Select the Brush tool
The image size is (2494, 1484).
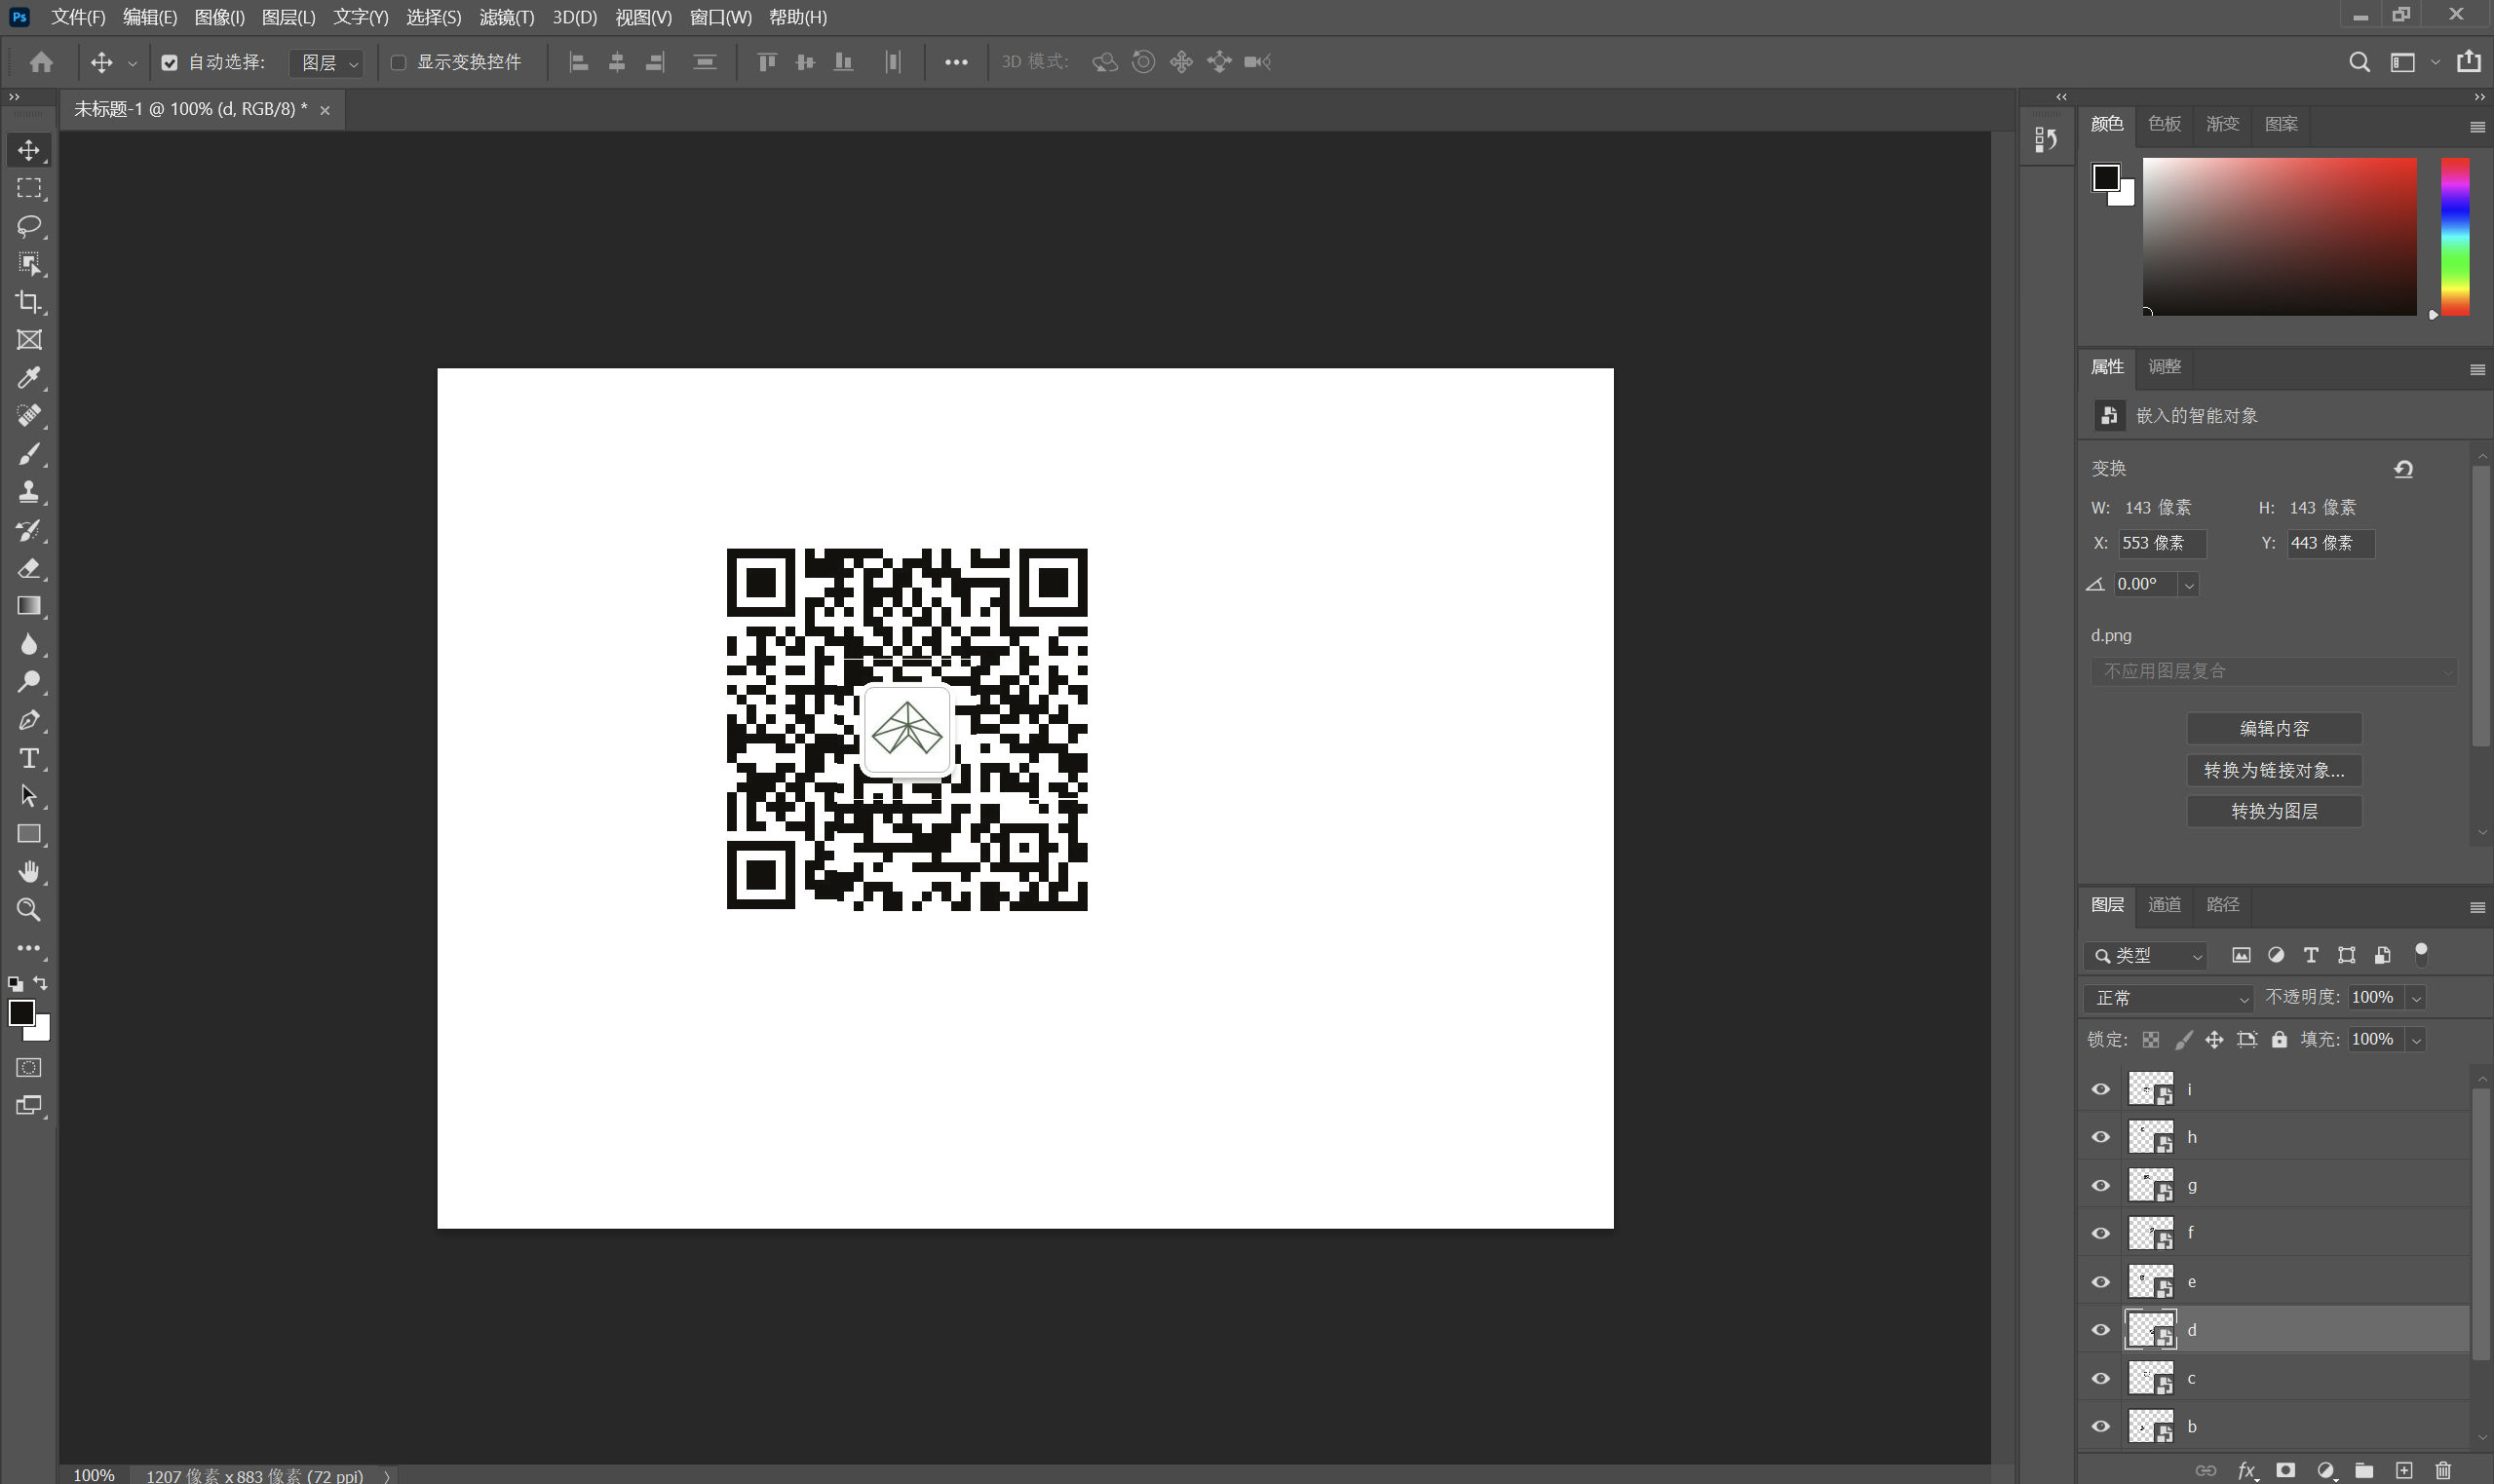29,454
